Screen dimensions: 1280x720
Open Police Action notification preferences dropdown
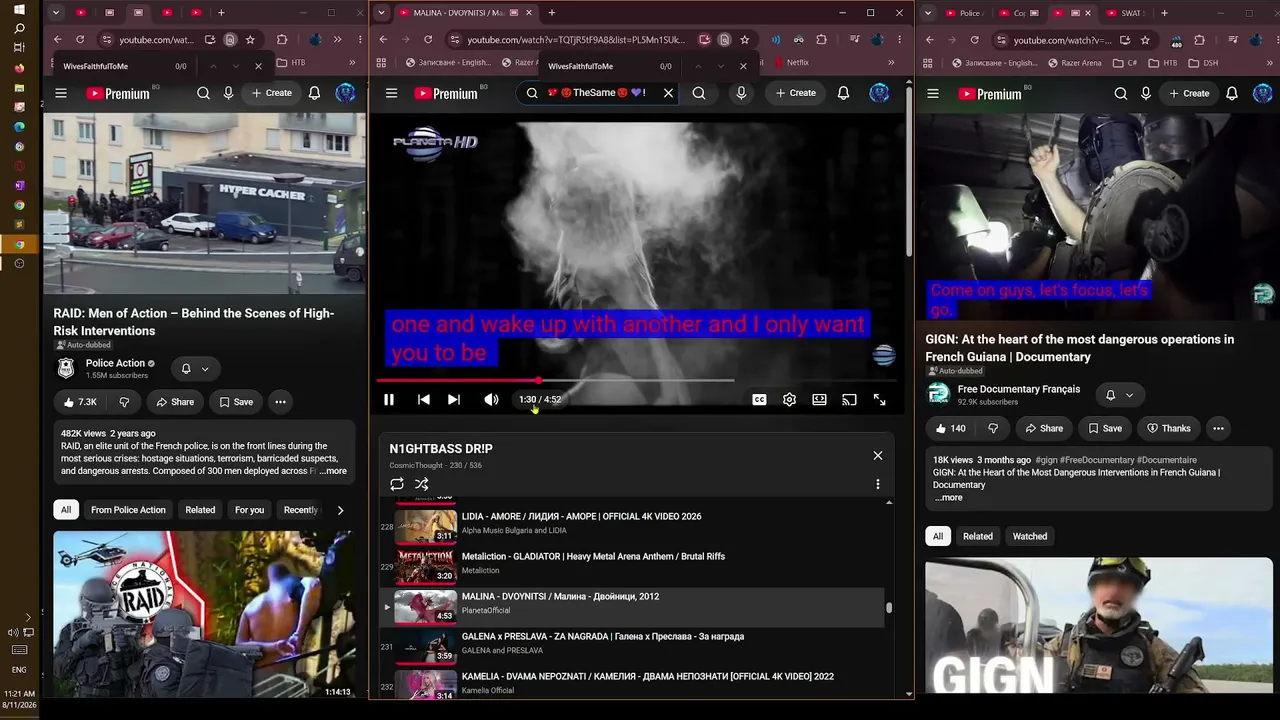[195, 369]
